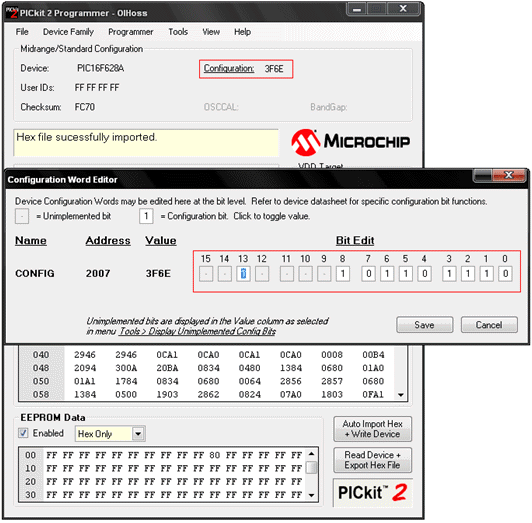The width and height of the screenshot is (532, 523).
Task: Toggle configuration bit 8
Action: [343, 274]
